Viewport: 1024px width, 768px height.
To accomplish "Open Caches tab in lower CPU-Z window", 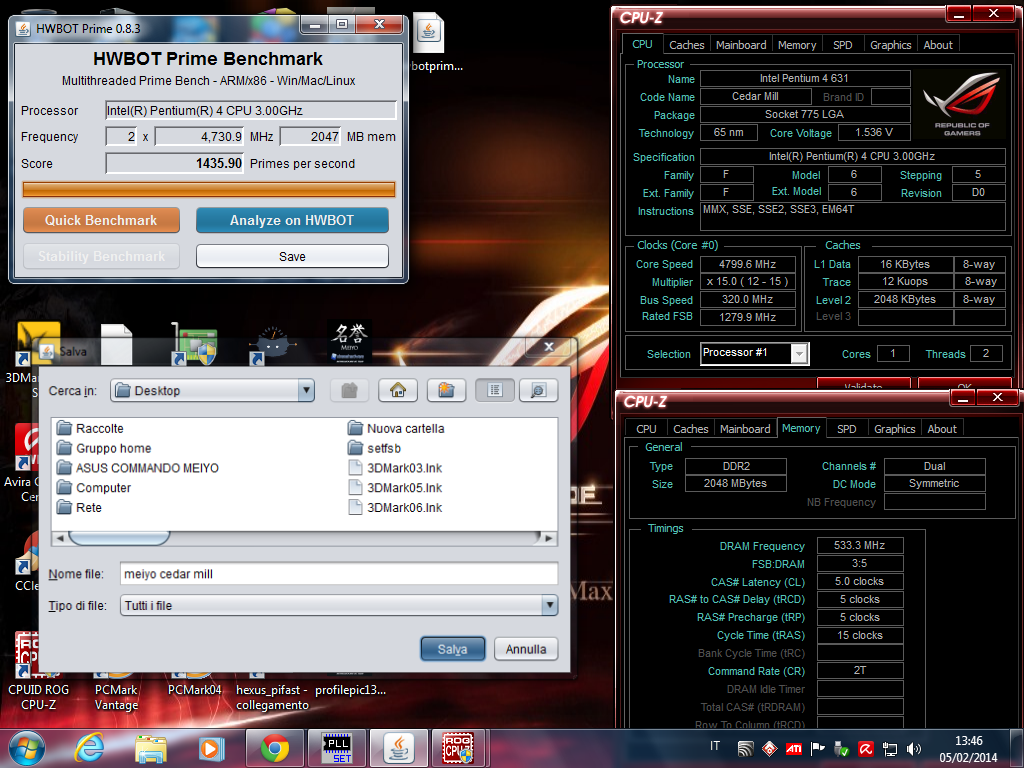I will pos(690,429).
